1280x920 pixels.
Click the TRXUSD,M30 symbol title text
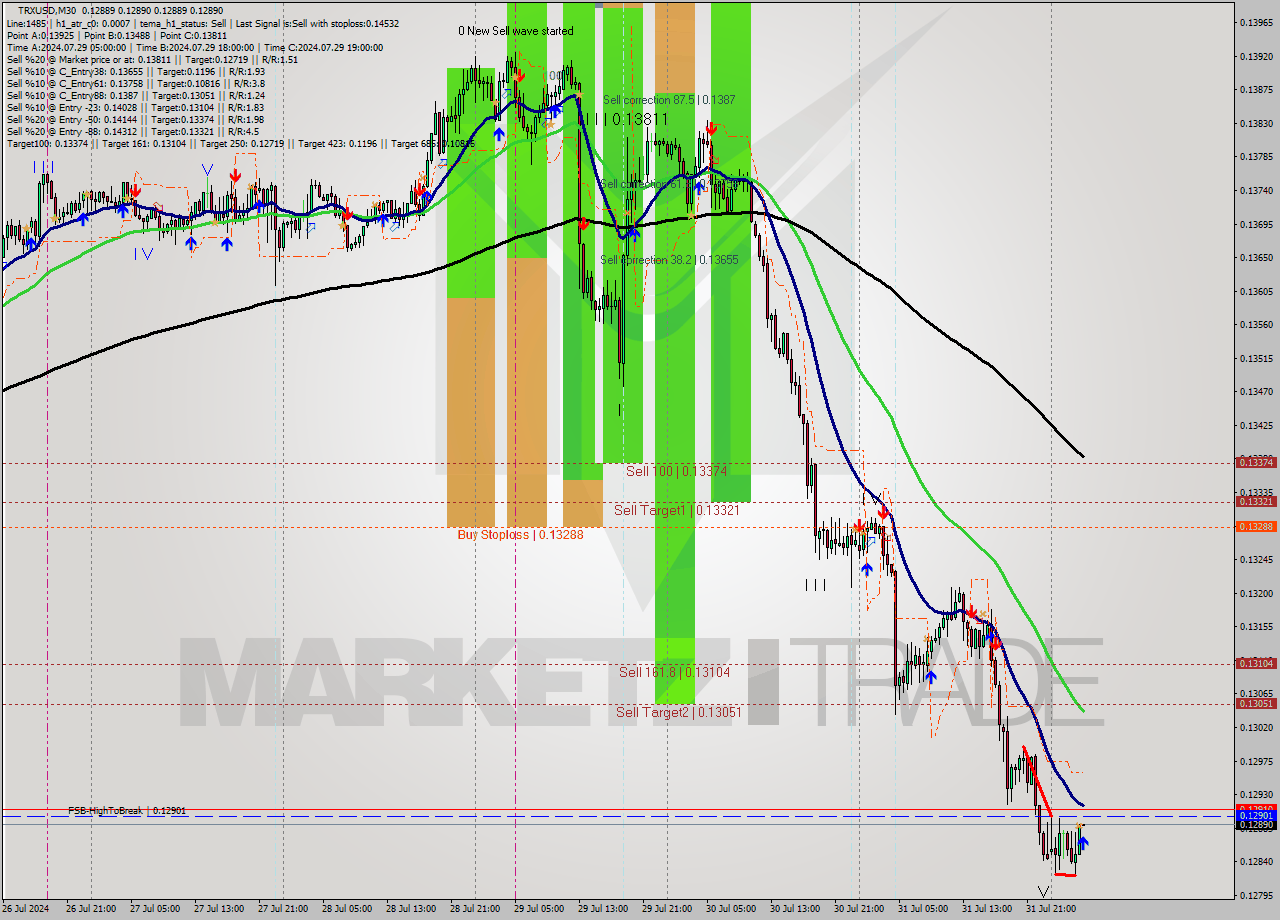coord(47,10)
